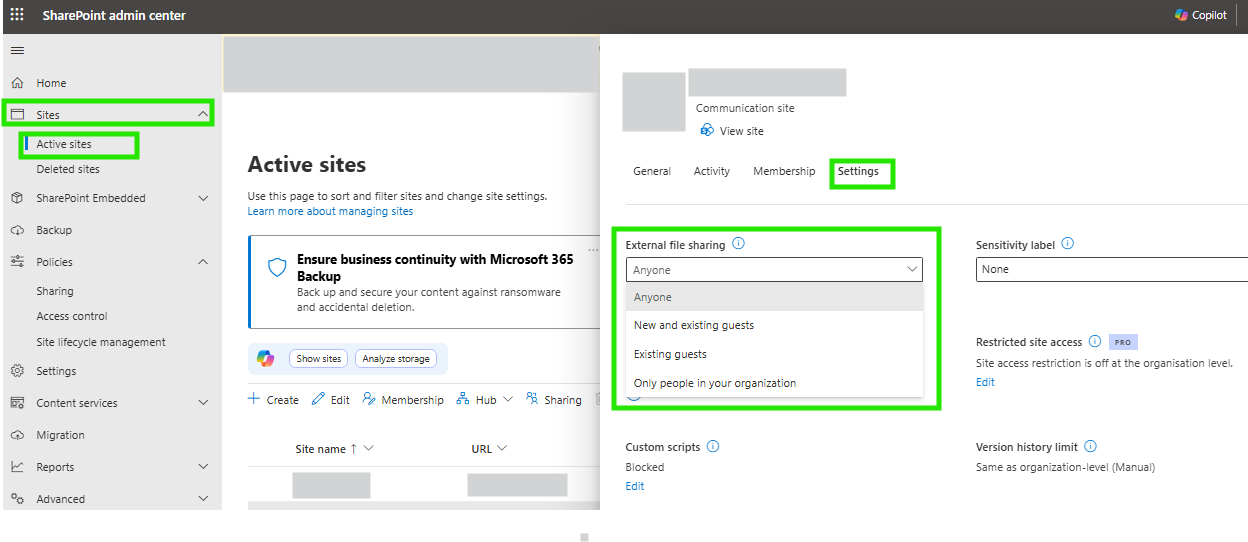Click the Analyze storage button

click(x=396, y=359)
